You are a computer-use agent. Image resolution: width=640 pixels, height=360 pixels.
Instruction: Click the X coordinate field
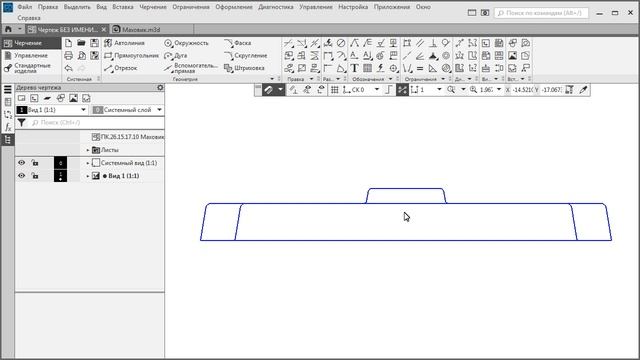521,90
